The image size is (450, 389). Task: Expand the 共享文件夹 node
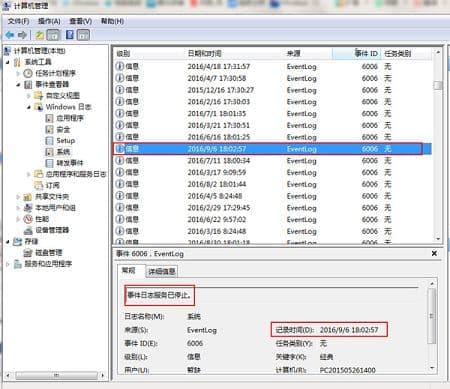pyautogui.click(x=18, y=197)
